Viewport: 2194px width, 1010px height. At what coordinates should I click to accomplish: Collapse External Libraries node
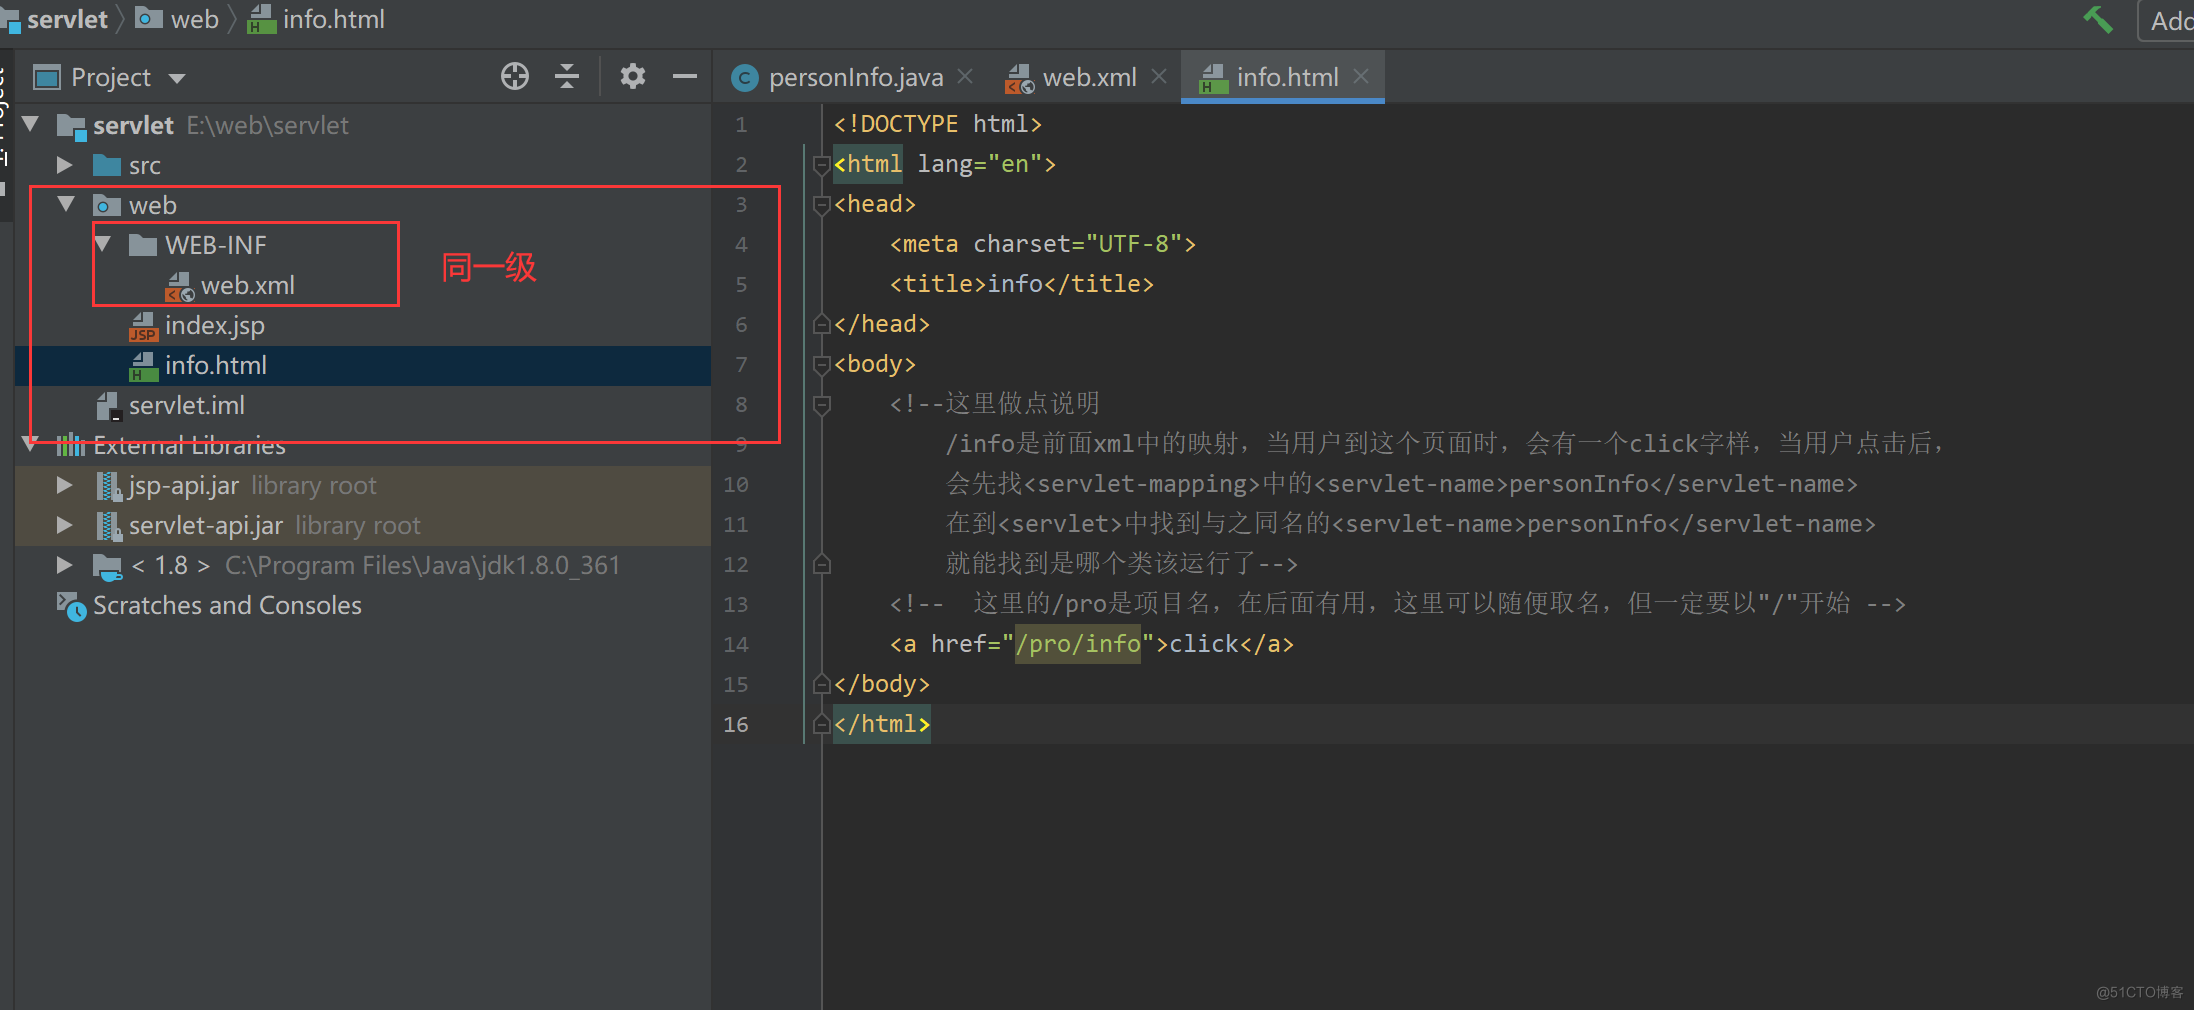pyautogui.click(x=30, y=444)
